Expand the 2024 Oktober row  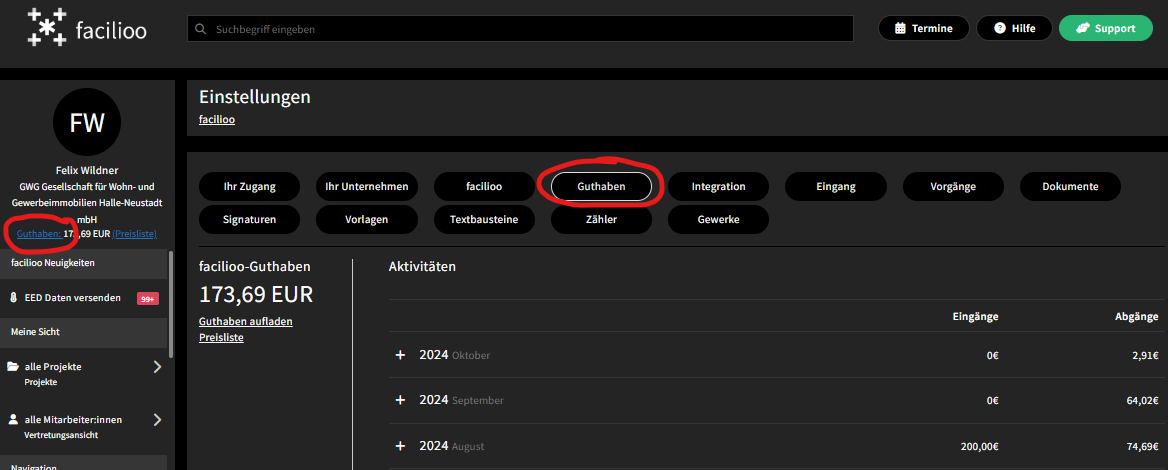point(400,355)
